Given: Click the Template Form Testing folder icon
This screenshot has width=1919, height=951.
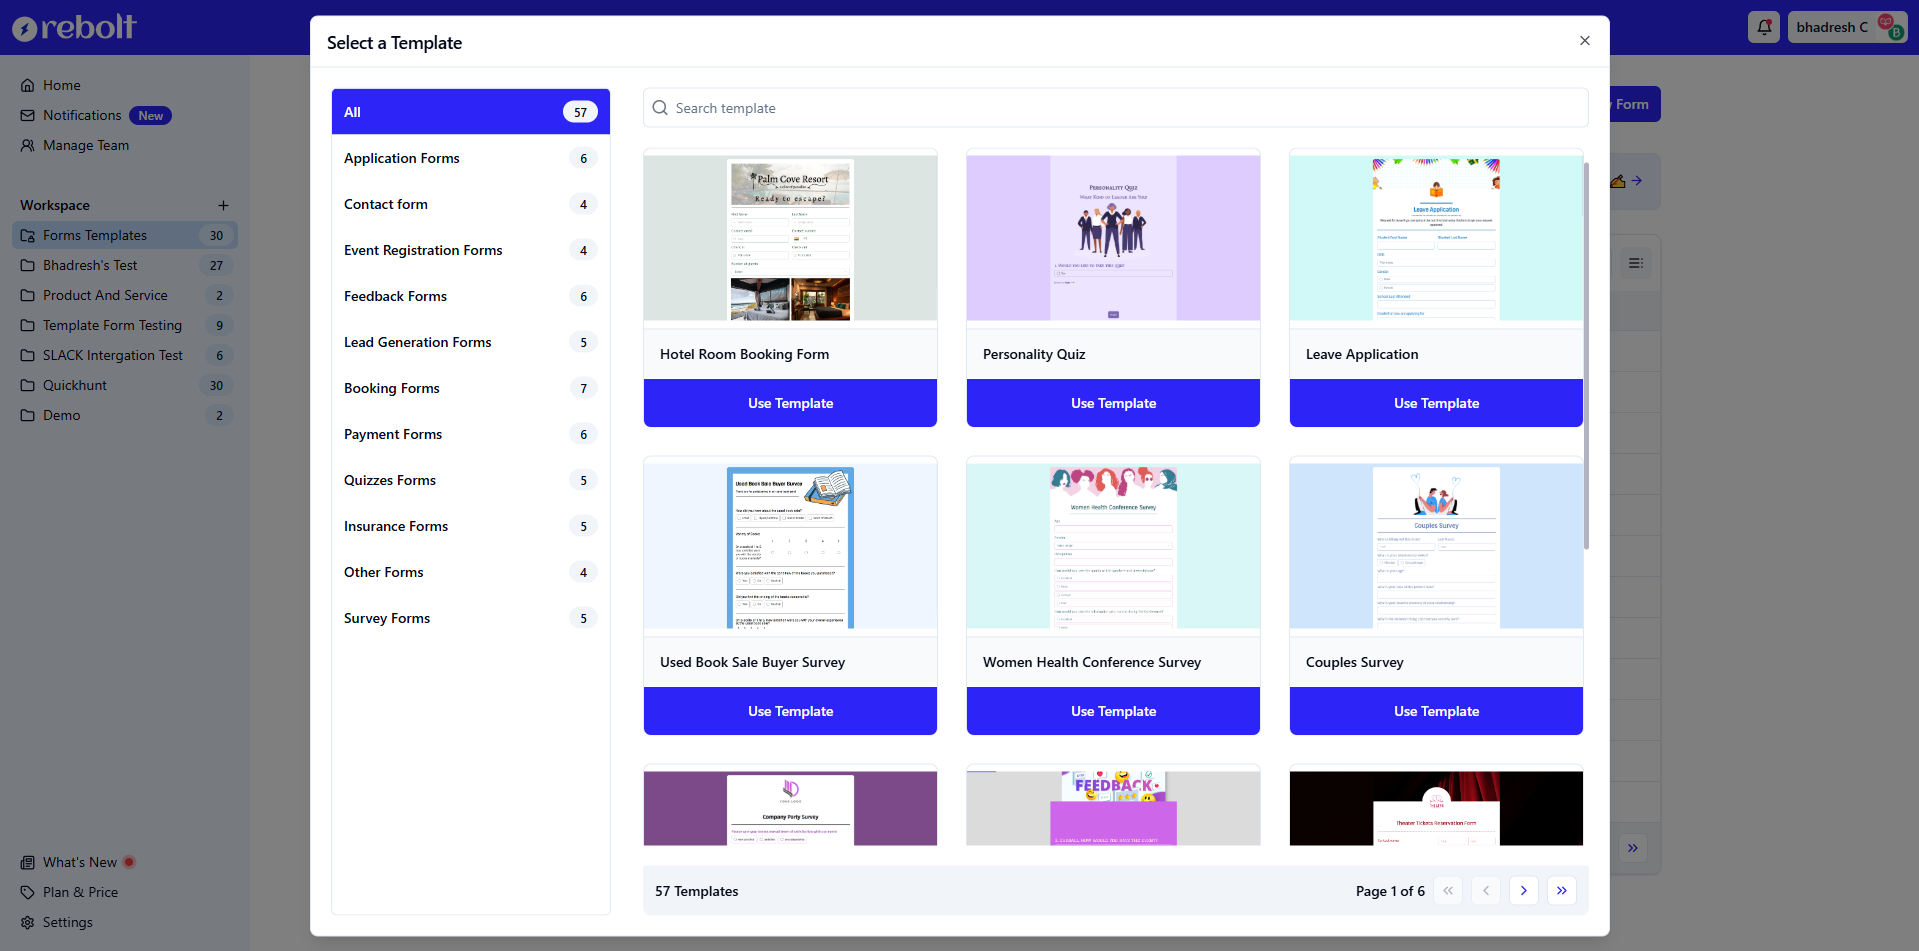Looking at the screenshot, I should 28,326.
